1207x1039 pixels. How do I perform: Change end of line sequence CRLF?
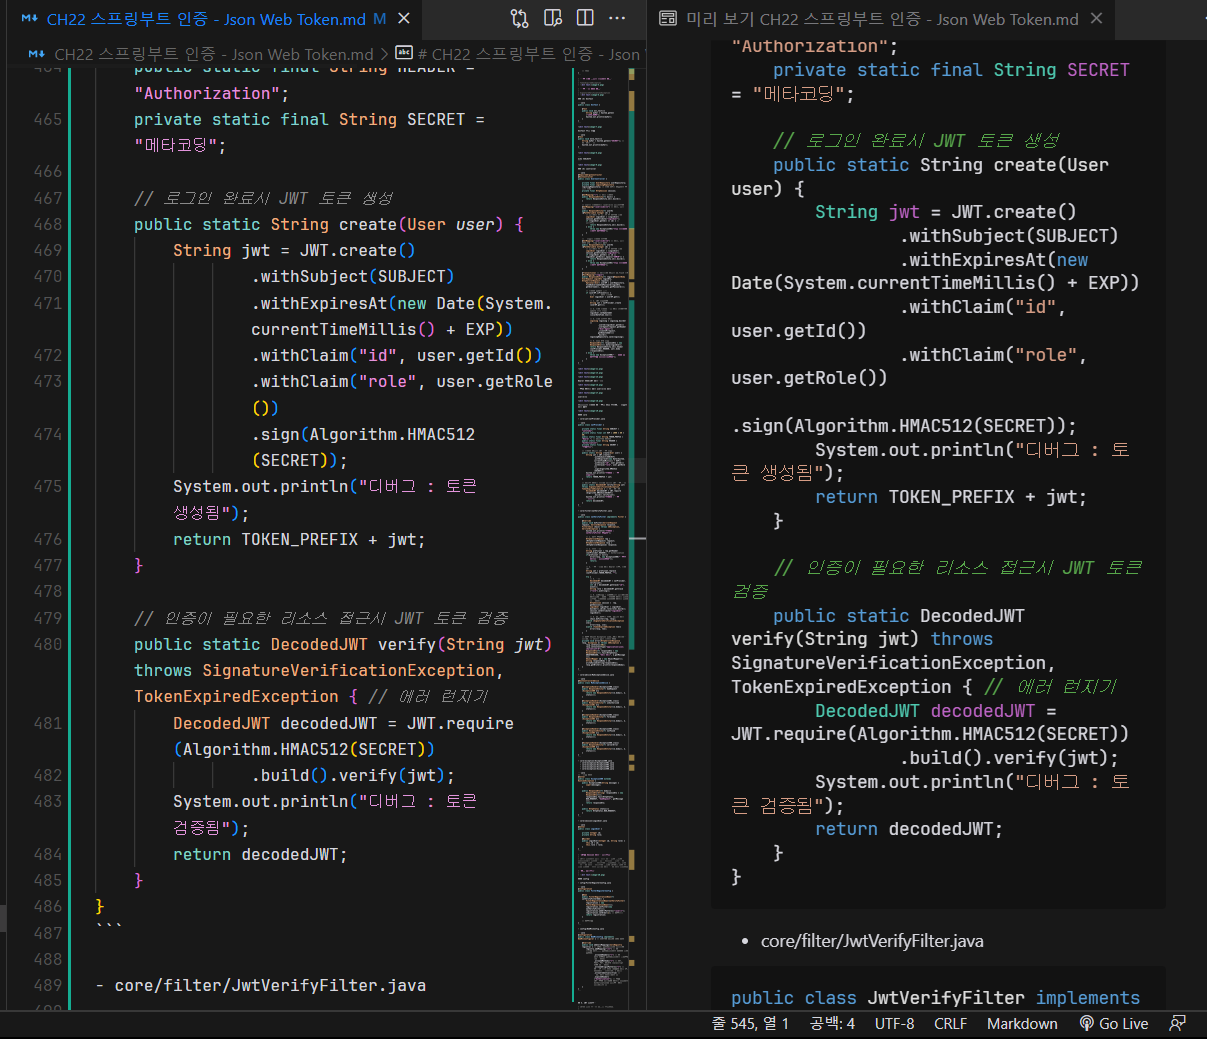[x=950, y=1023]
